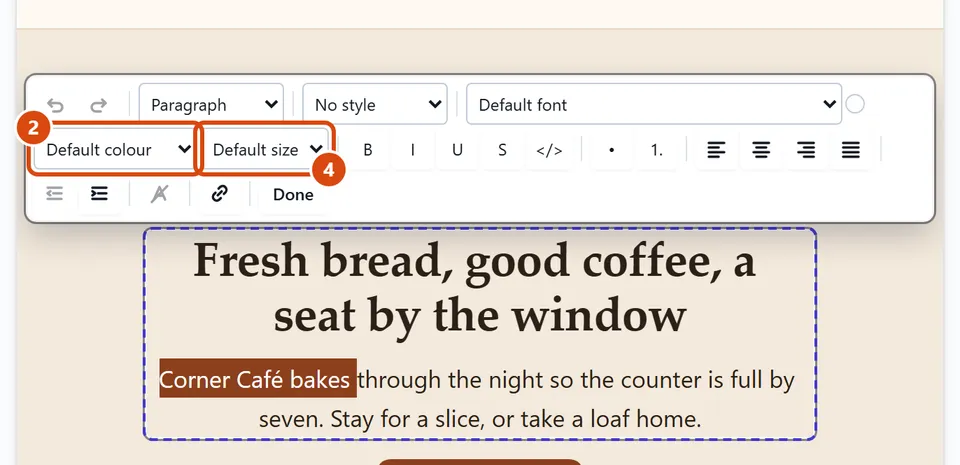Toggle inline code formatting
This screenshot has width=960, height=465.
point(549,150)
